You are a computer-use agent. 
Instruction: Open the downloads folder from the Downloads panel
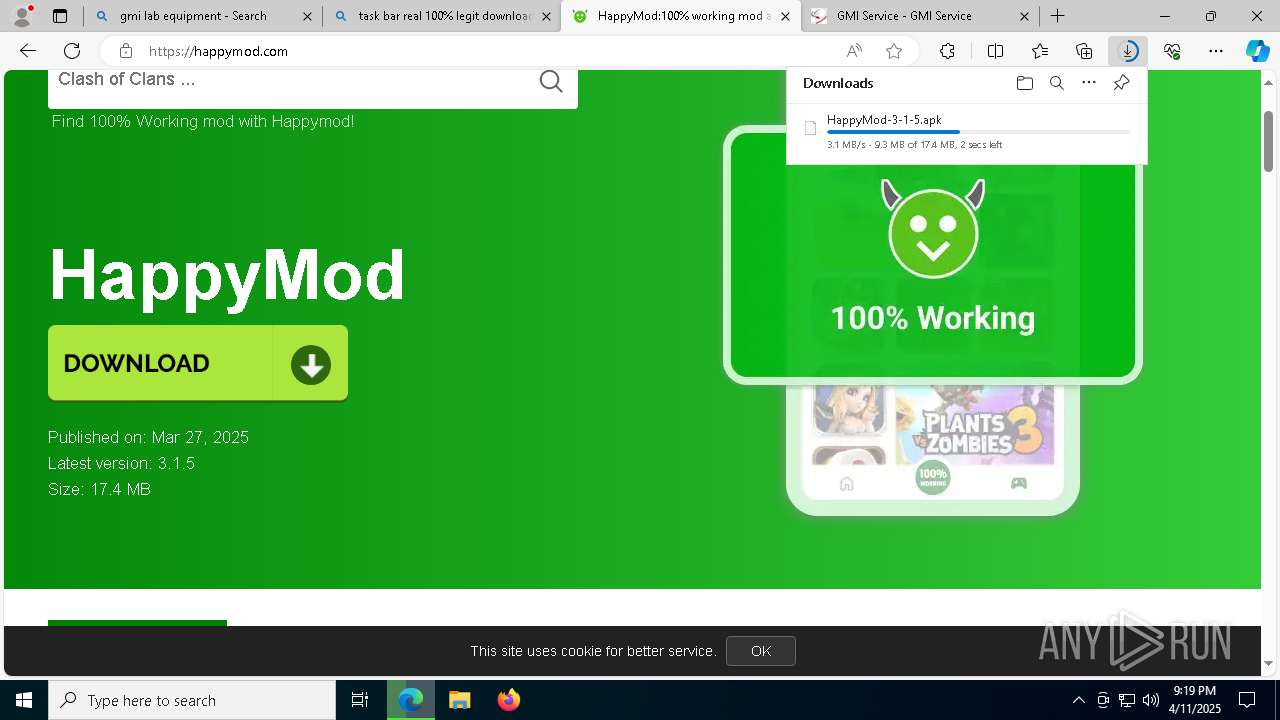[1024, 83]
